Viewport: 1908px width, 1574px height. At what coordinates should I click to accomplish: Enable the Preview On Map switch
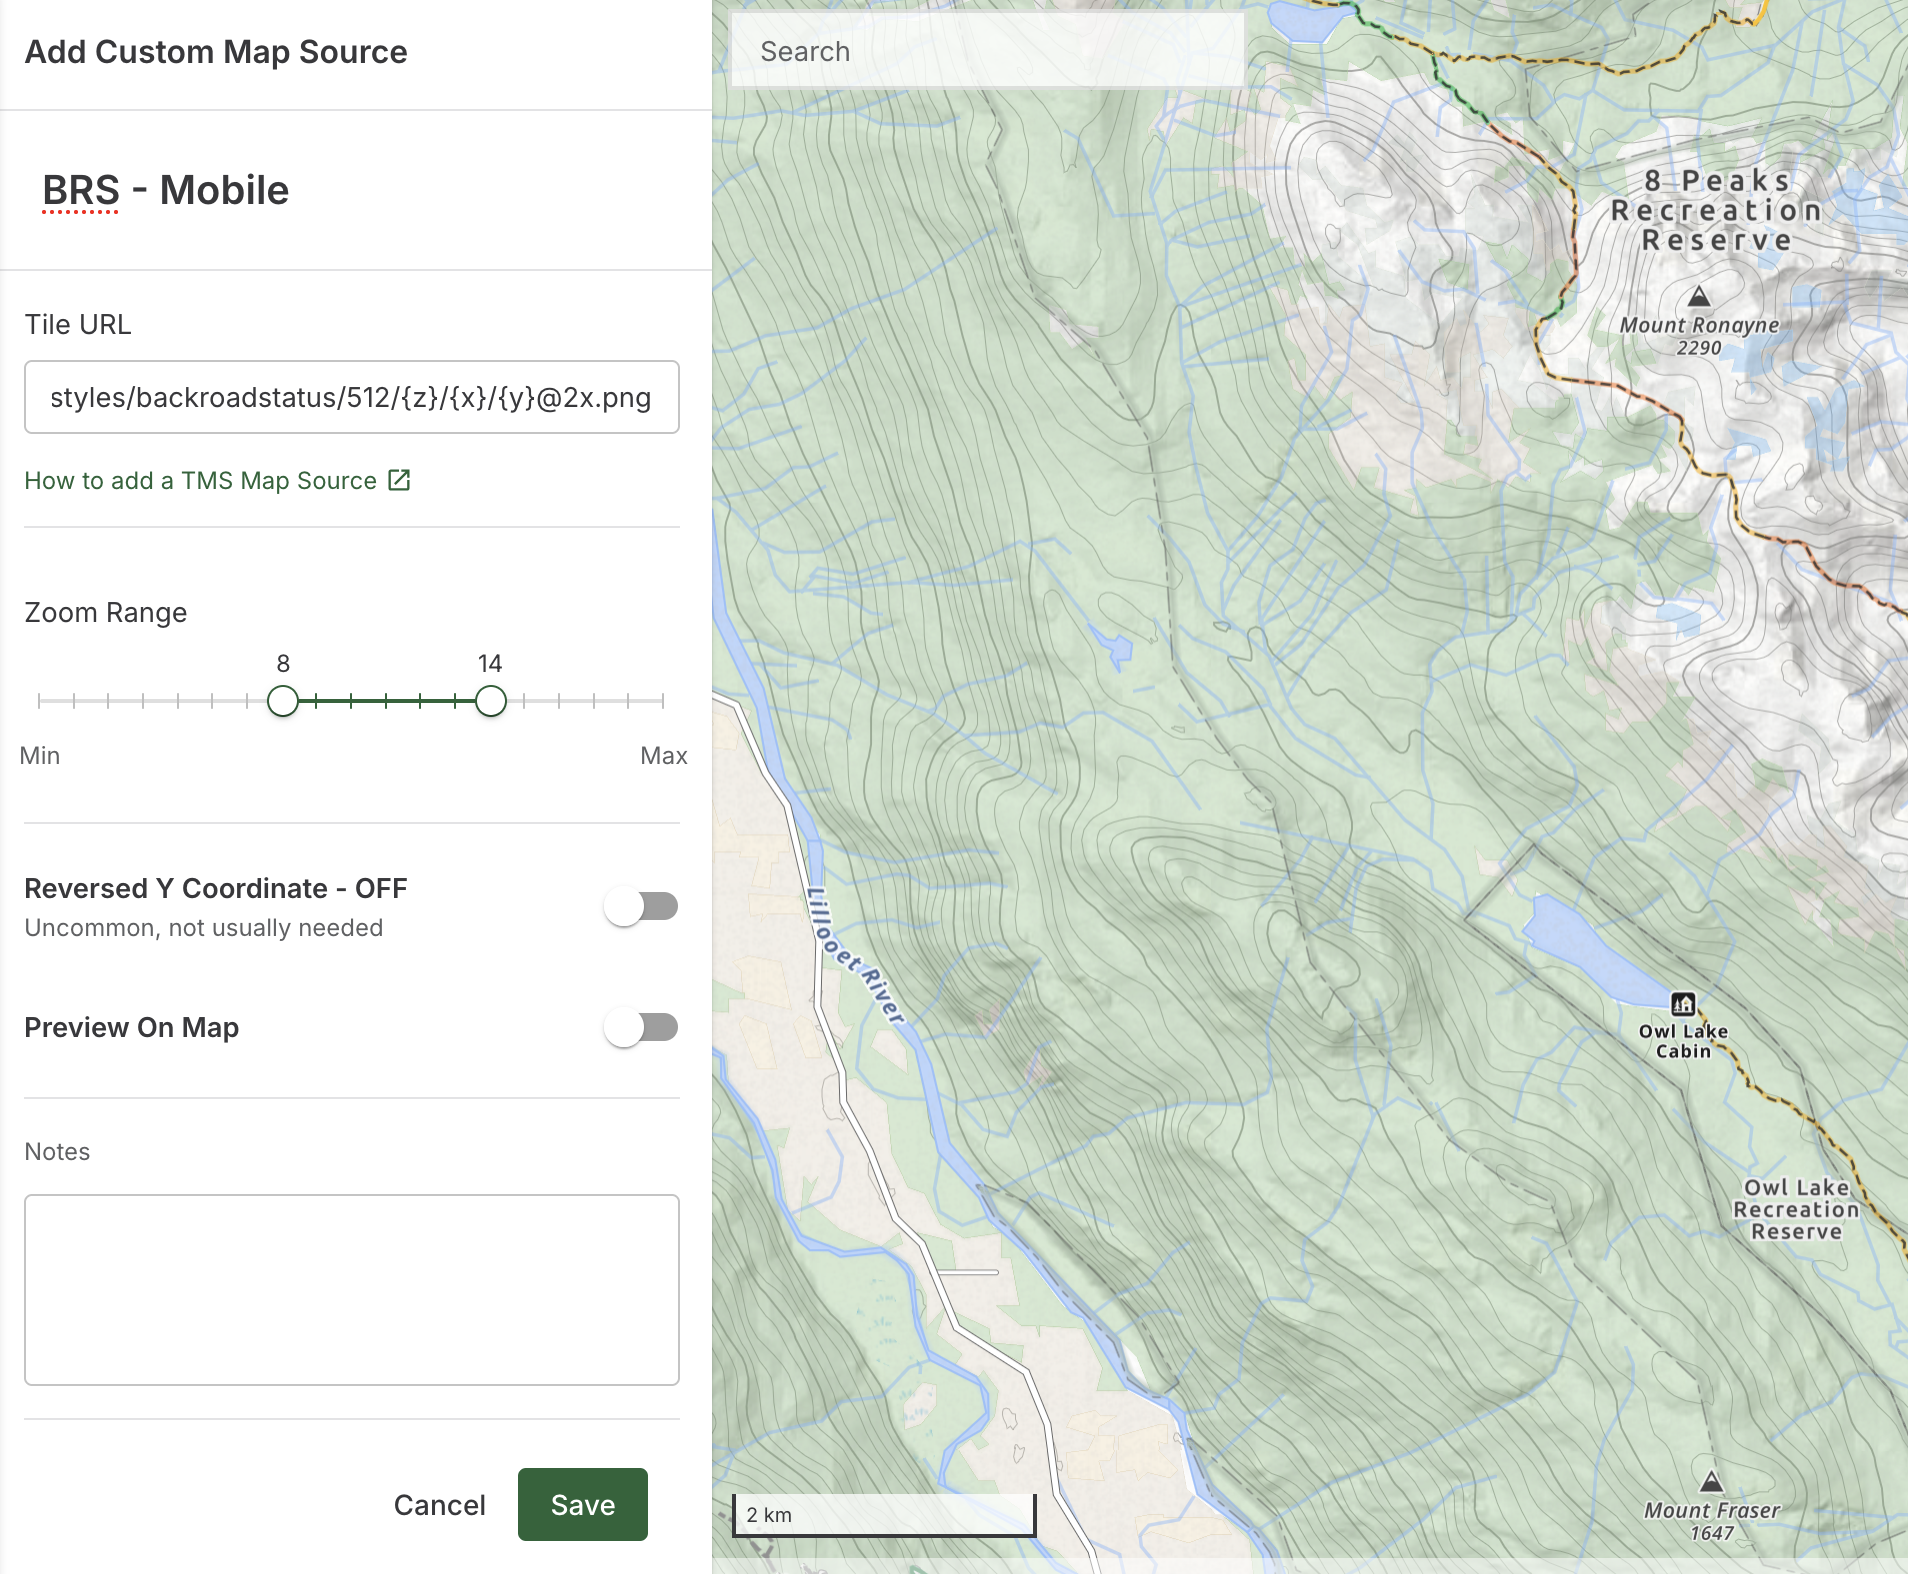click(641, 1028)
